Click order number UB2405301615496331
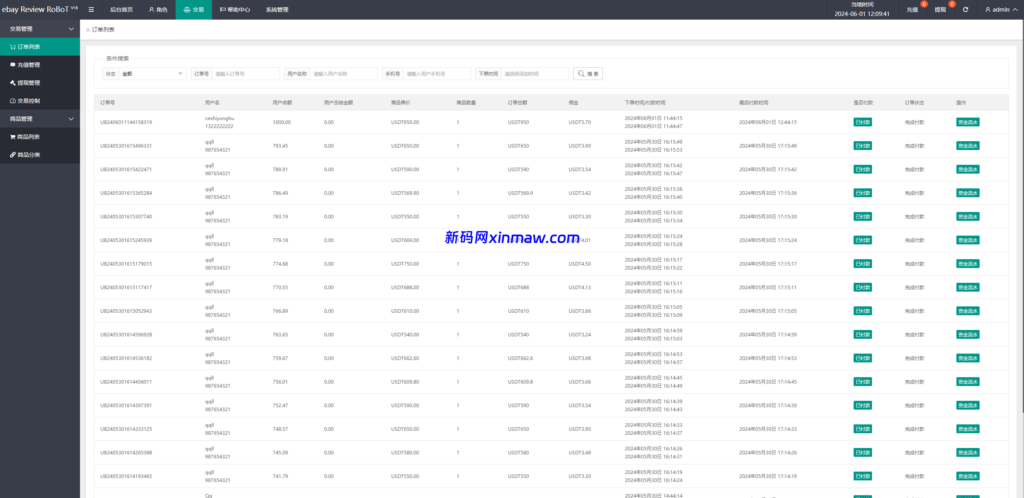The width and height of the screenshot is (1024, 498). [126, 146]
